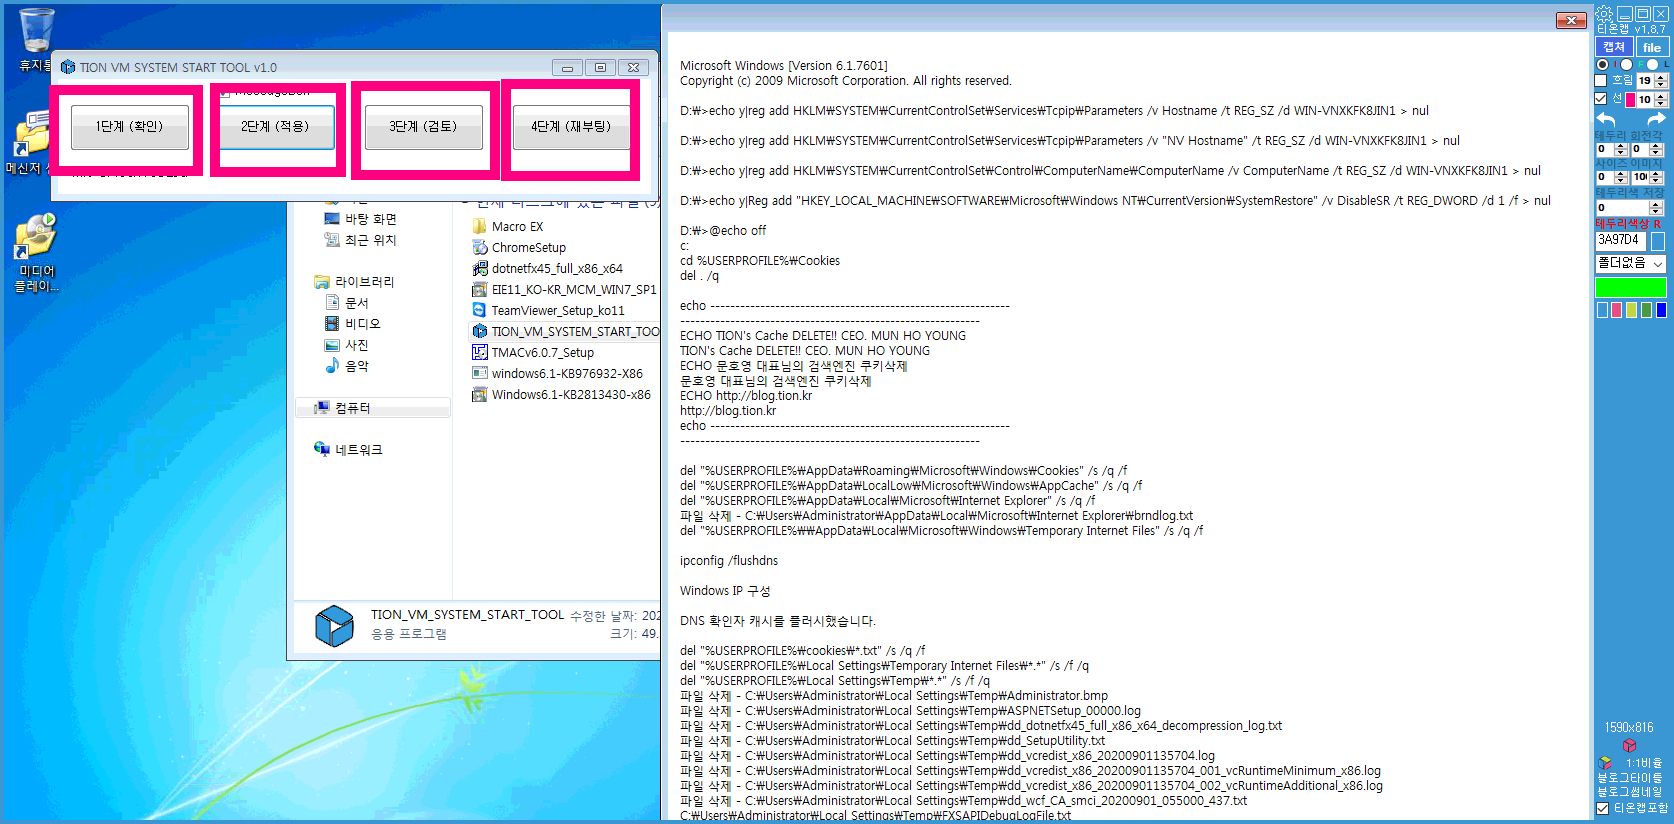Click the TION VM tool title bar icon
Image resolution: width=1674 pixels, height=824 pixels.
tap(68, 67)
